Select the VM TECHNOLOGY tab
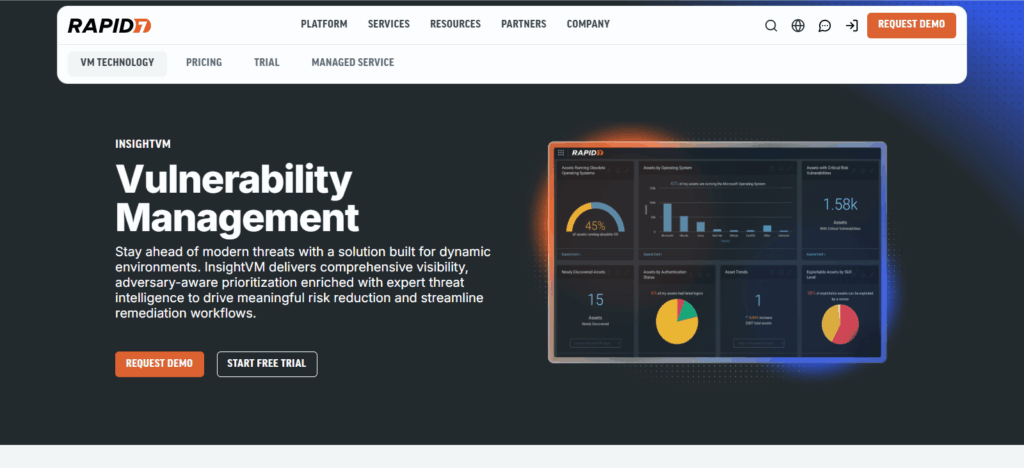 click(x=118, y=63)
